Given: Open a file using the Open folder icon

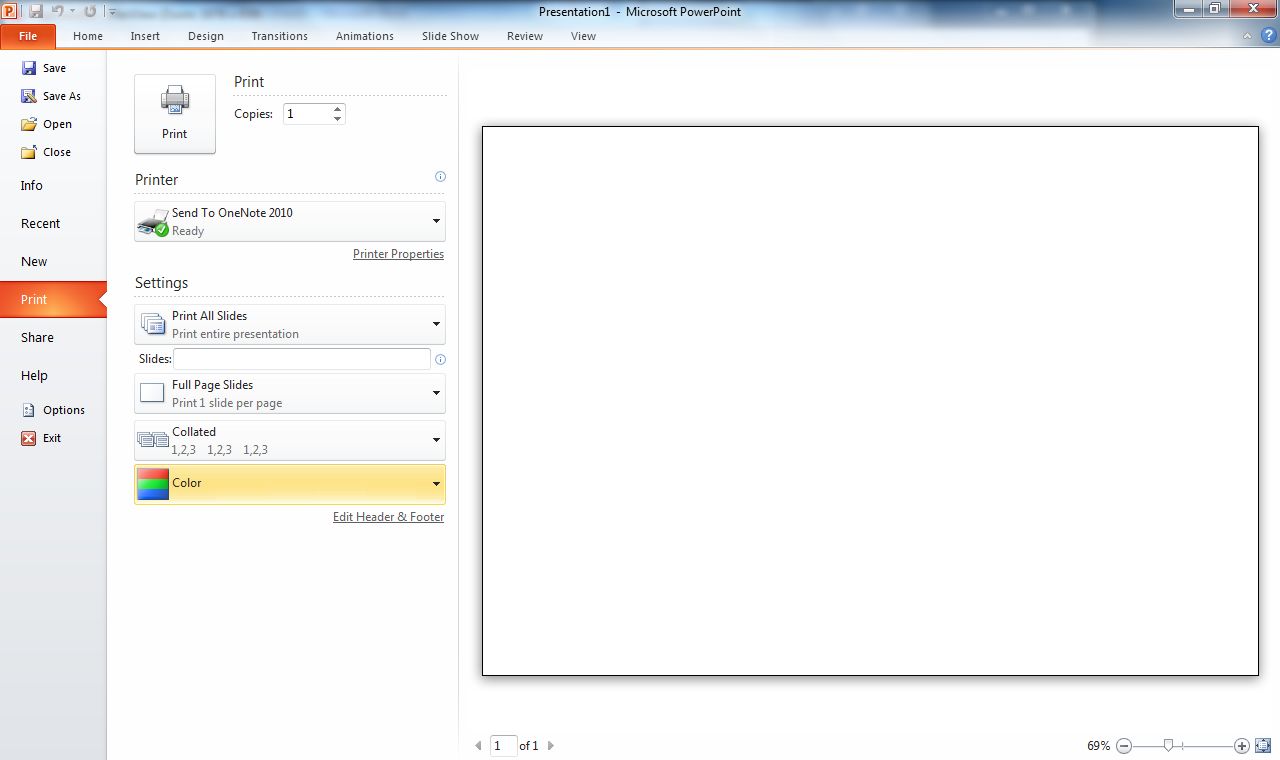Looking at the screenshot, I should pyautogui.click(x=30, y=124).
